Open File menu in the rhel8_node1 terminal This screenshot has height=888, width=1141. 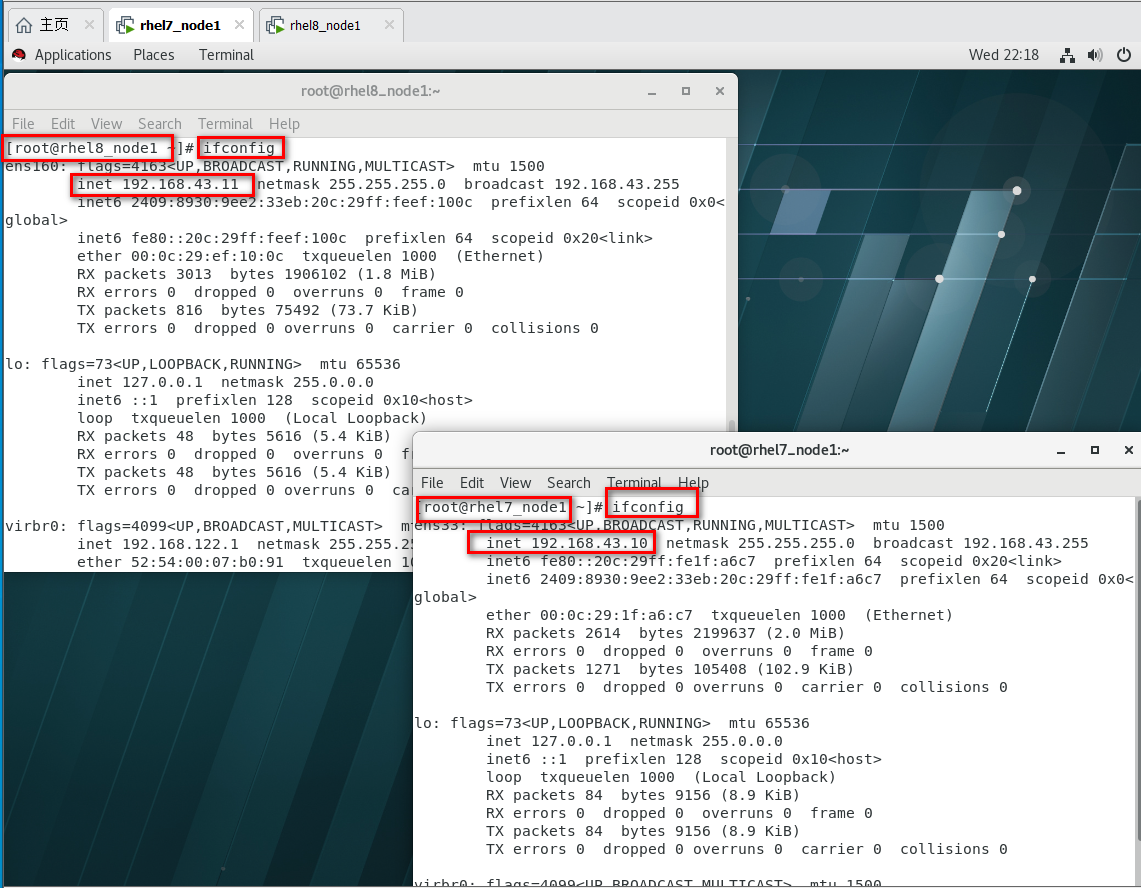click(23, 124)
